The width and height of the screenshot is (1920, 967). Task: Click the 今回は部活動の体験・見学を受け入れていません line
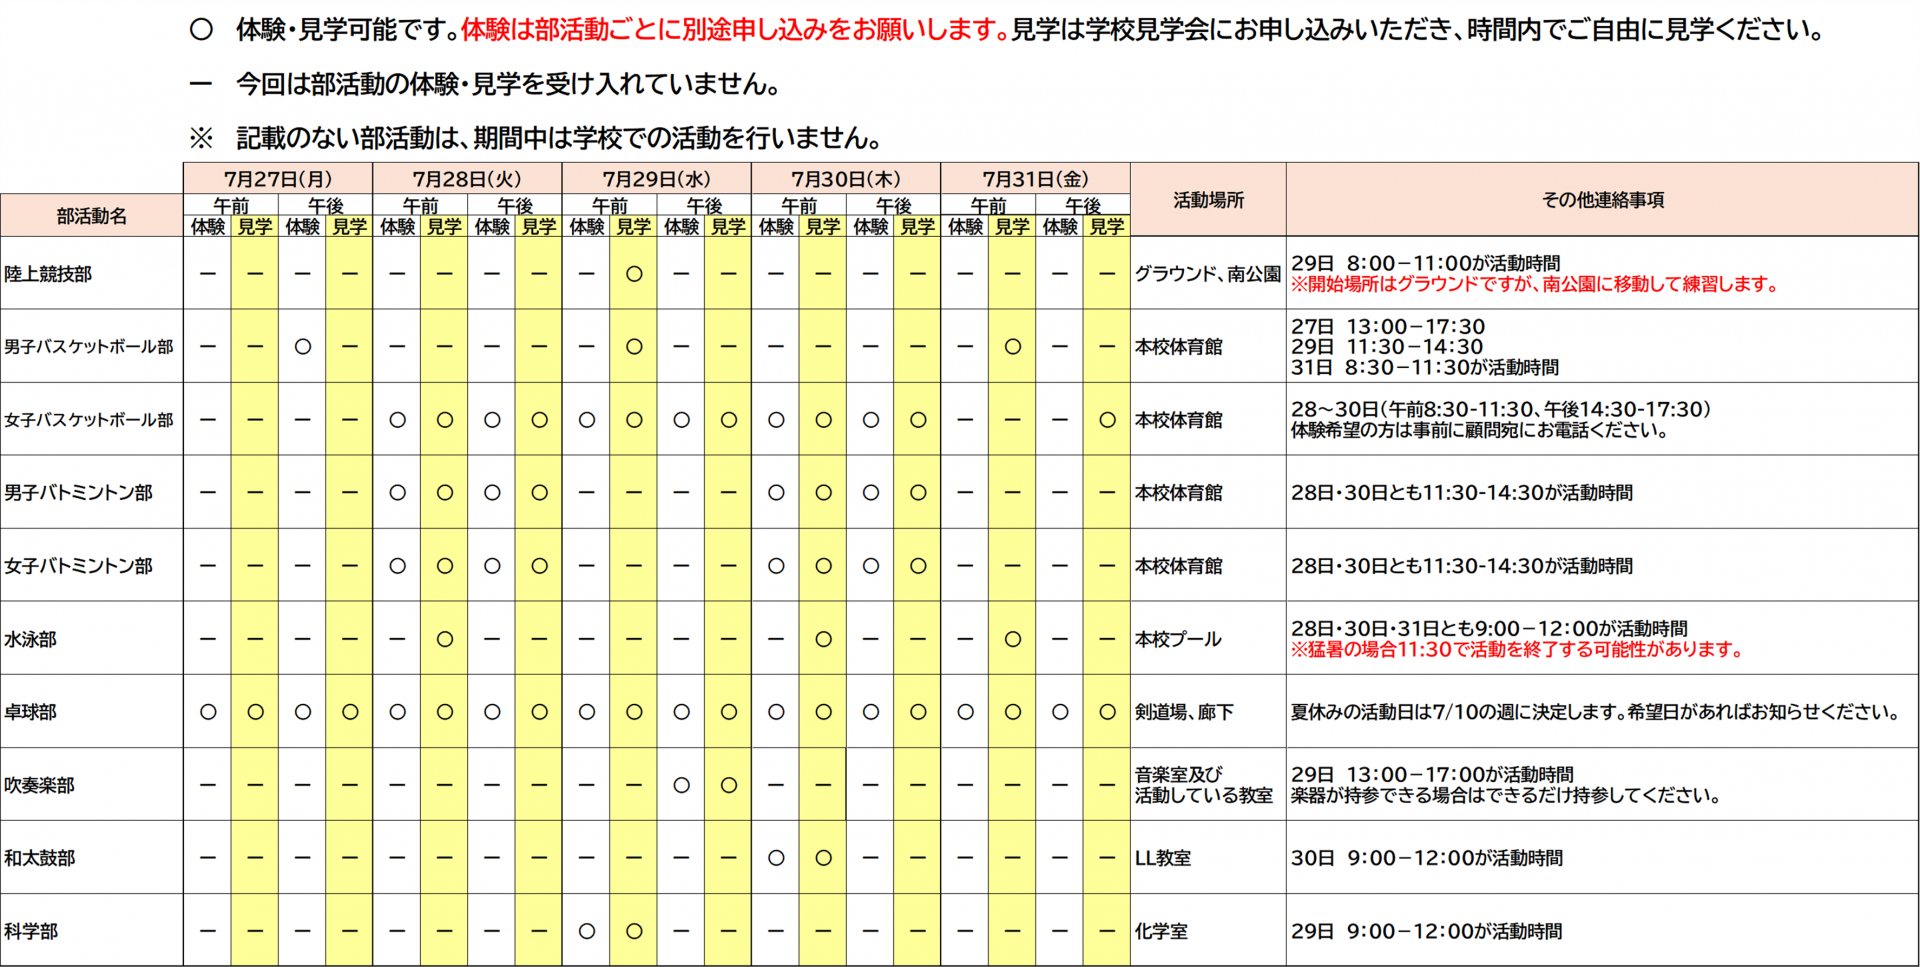[x=509, y=84]
